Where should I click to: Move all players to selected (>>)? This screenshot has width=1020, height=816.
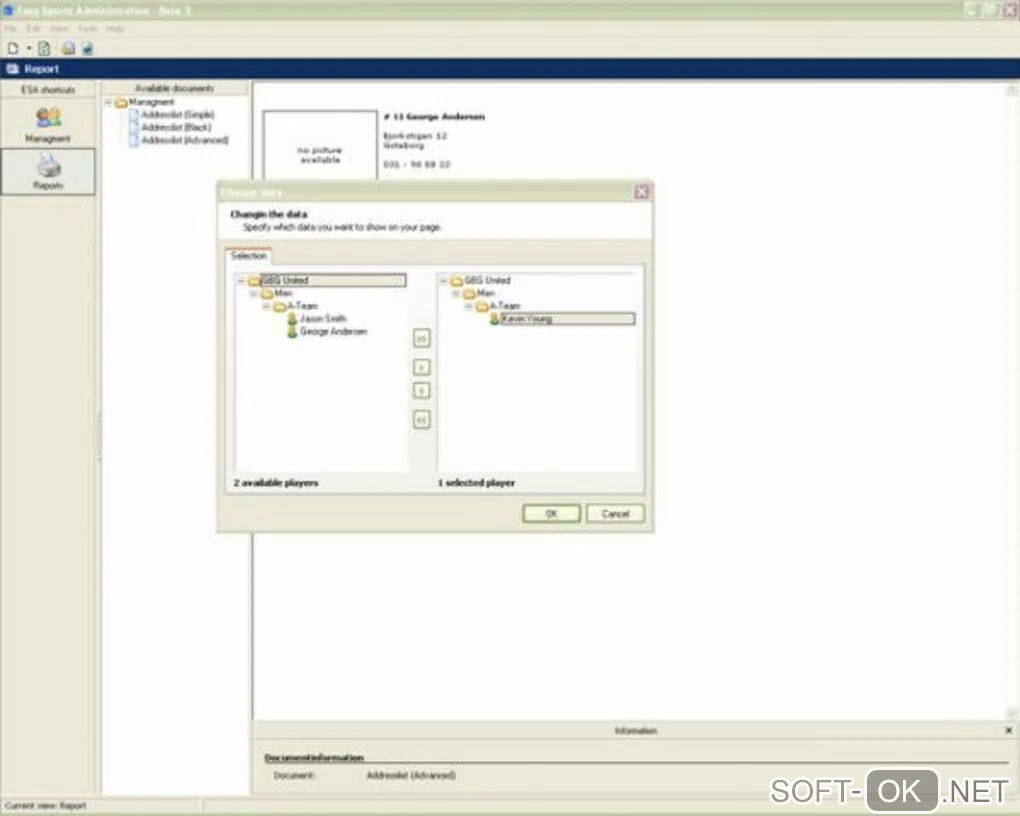(x=422, y=338)
